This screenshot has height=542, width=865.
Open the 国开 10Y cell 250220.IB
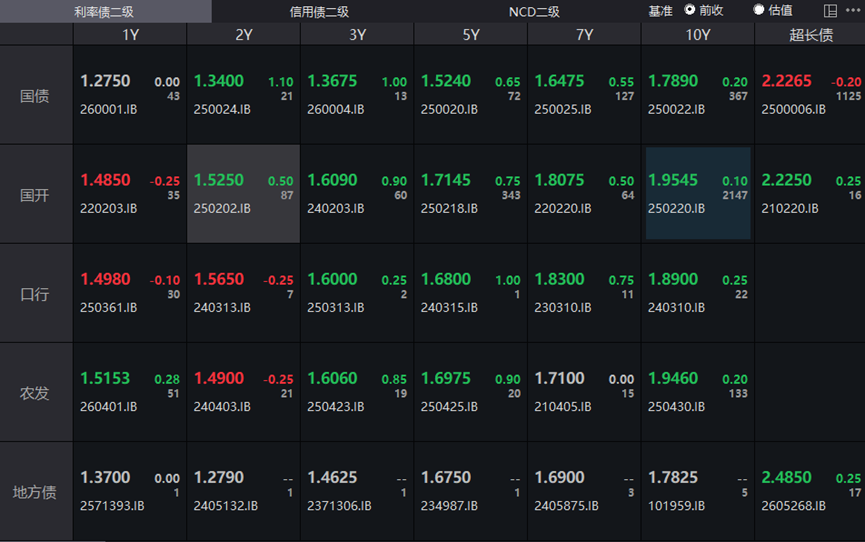coord(698,194)
